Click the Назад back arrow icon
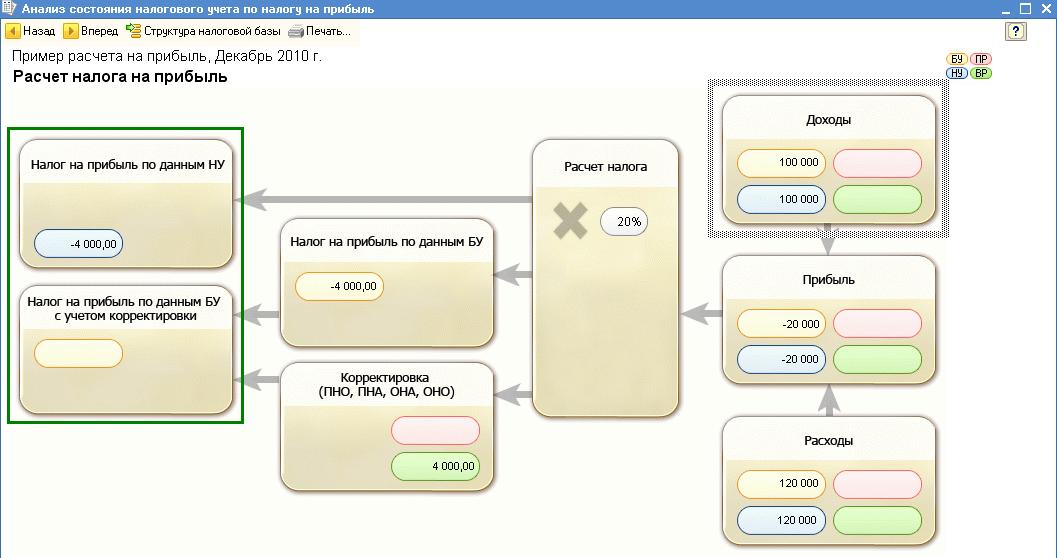Screen dimensions: 1057x558 13,31
